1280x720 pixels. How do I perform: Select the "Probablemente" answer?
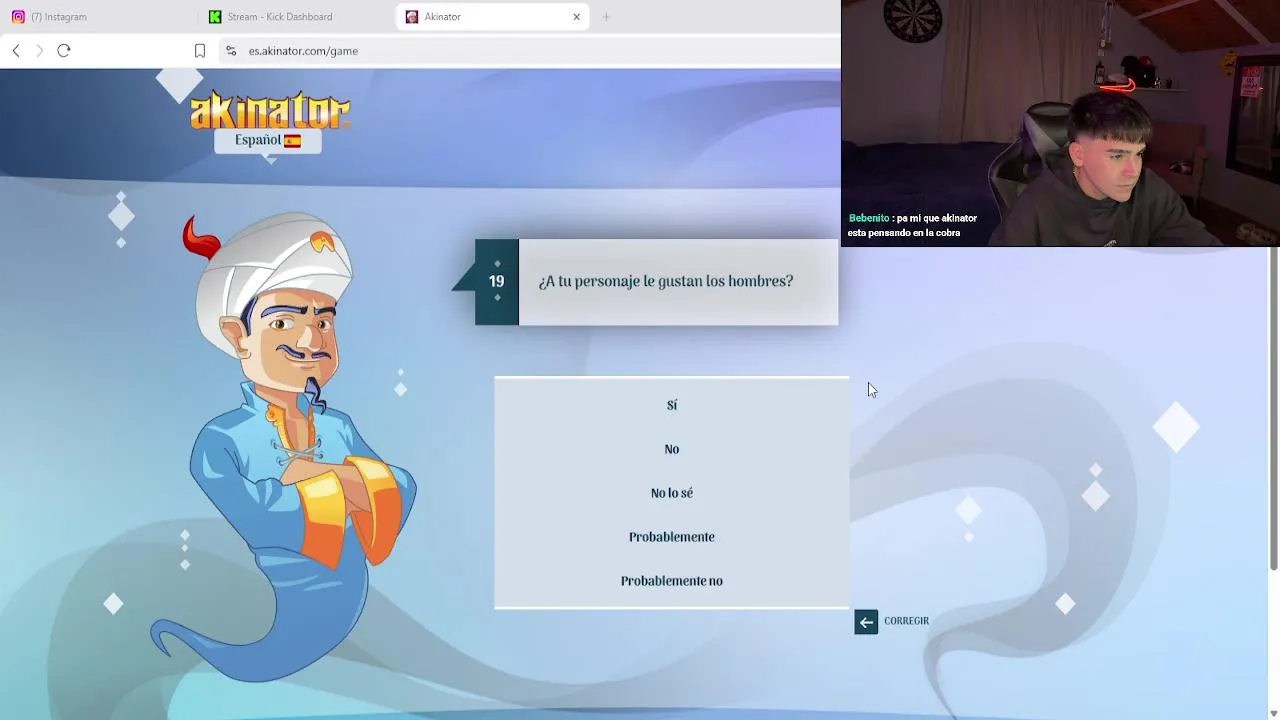671,537
